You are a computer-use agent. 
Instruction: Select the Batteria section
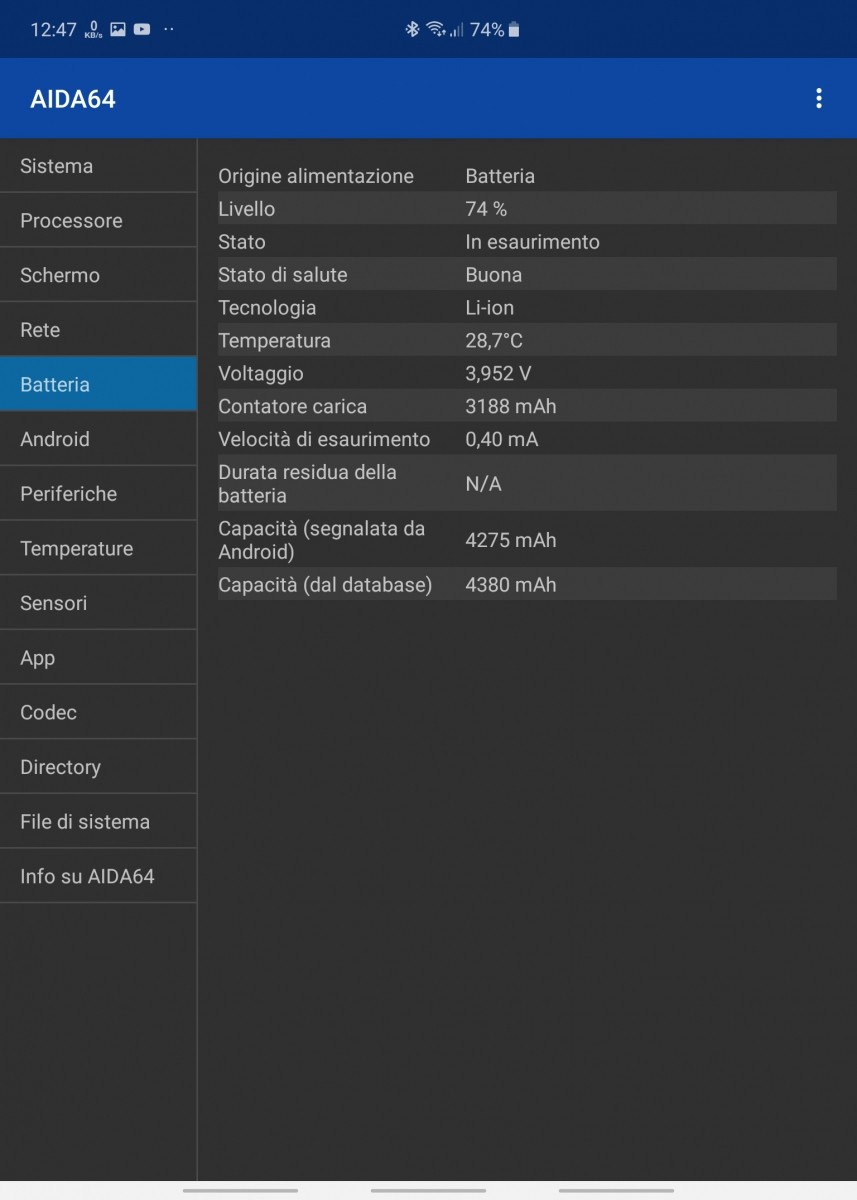98,384
